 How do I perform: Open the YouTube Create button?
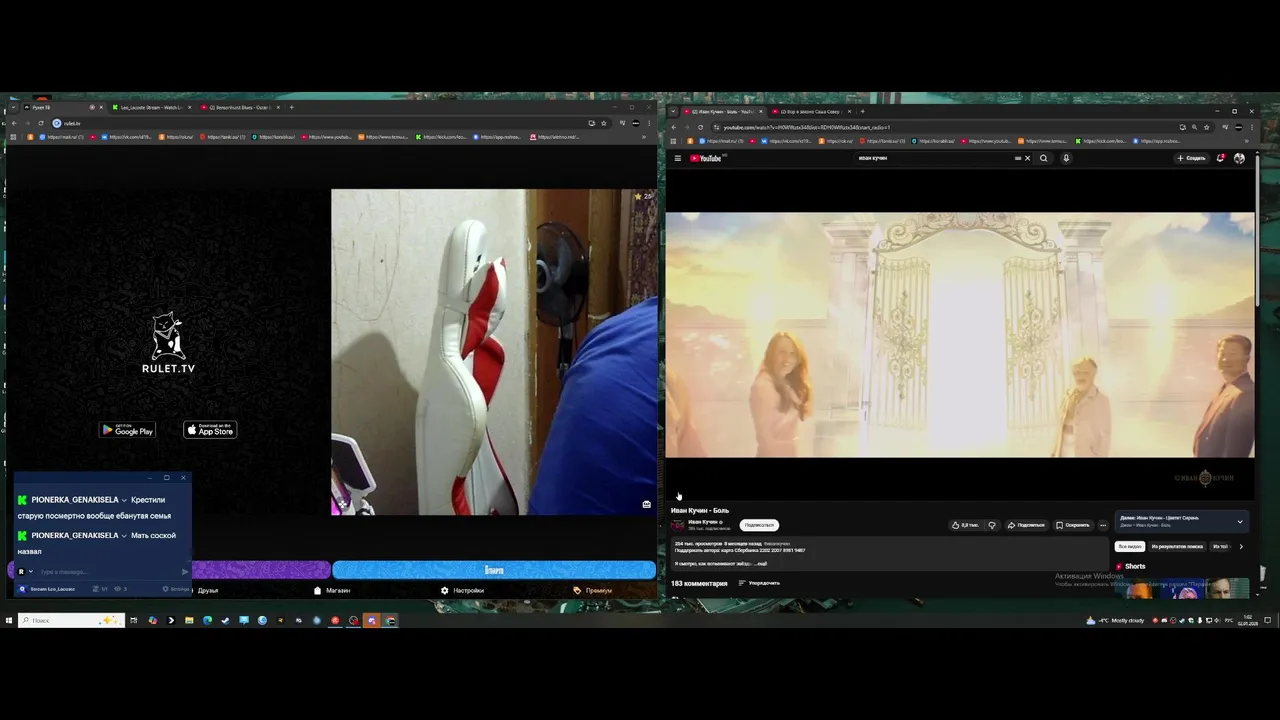pyautogui.click(x=1191, y=158)
